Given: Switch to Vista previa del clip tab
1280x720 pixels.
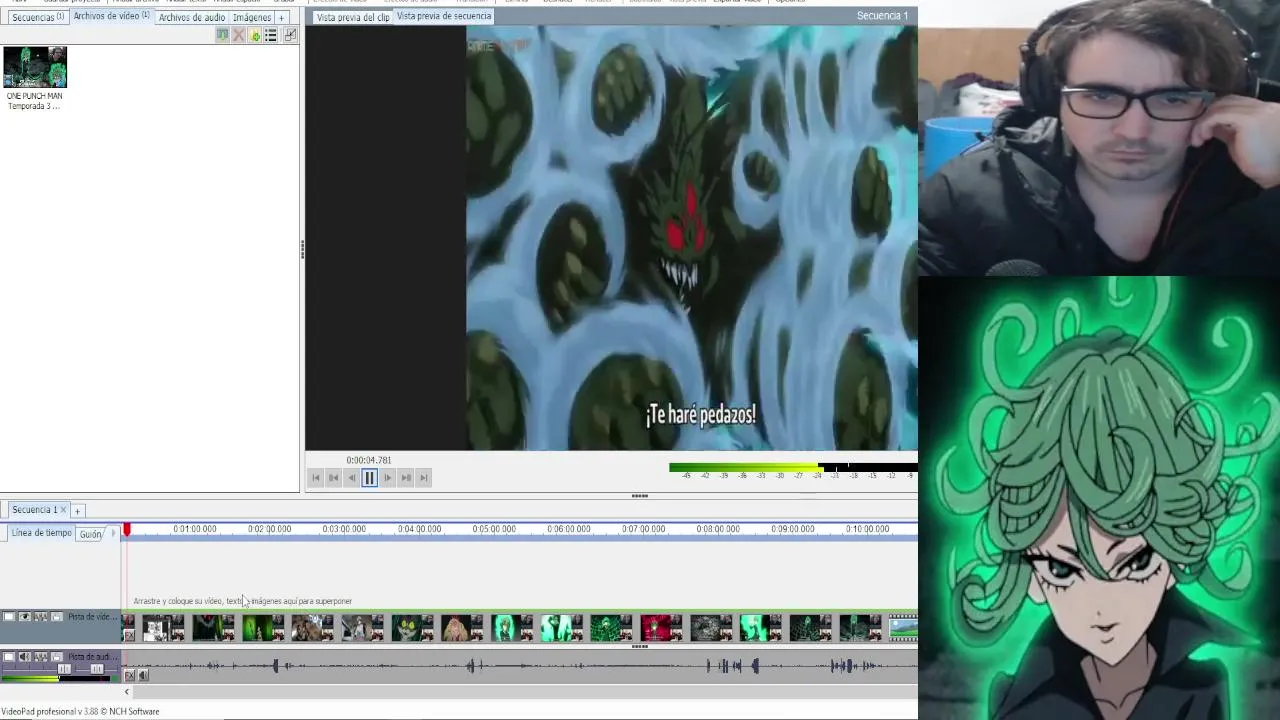Looking at the screenshot, I should tap(353, 17).
